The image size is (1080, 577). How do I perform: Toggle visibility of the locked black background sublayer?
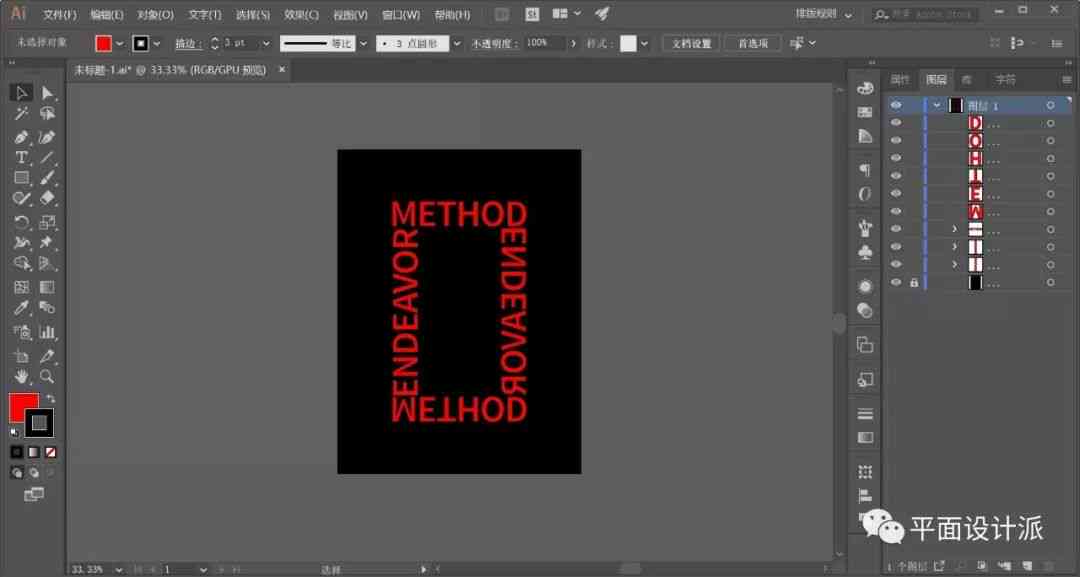coord(895,282)
